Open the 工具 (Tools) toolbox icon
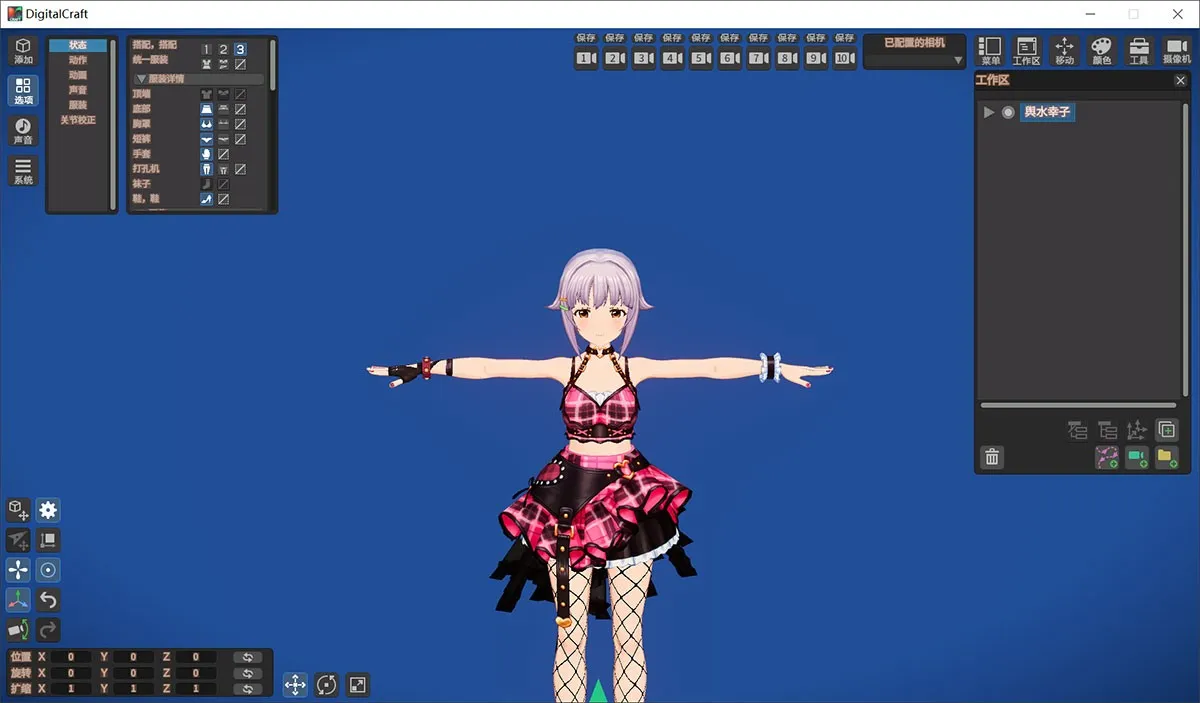Image resolution: width=1200 pixels, height=703 pixels. 1138,51
